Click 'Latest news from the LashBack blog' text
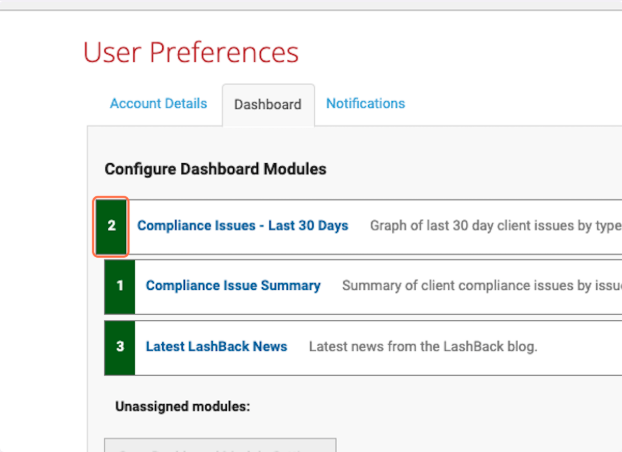Viewport: 622px width, 452px height. point(423,346)
